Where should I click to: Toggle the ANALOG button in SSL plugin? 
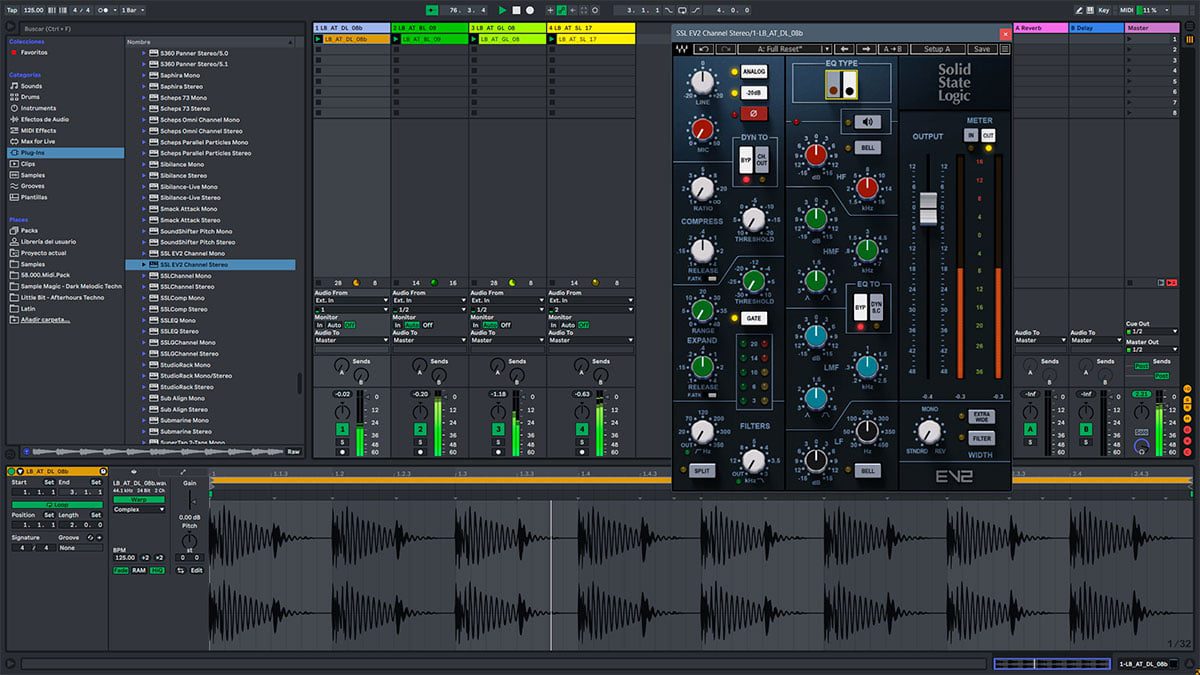click(753, 72)
